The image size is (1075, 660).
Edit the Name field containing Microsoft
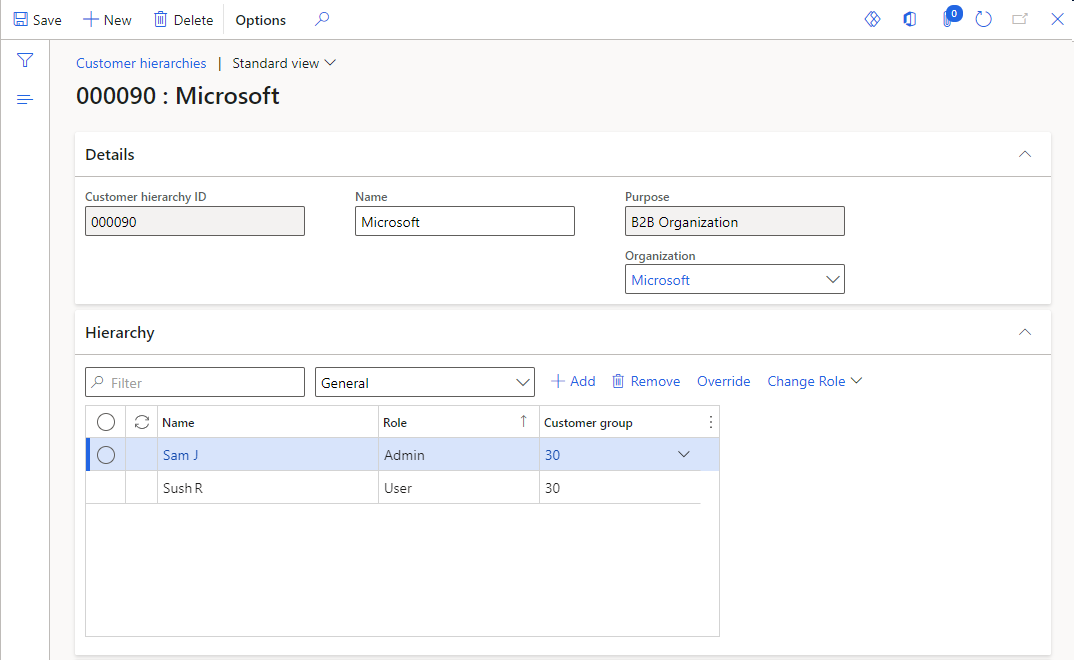[465, 221]
